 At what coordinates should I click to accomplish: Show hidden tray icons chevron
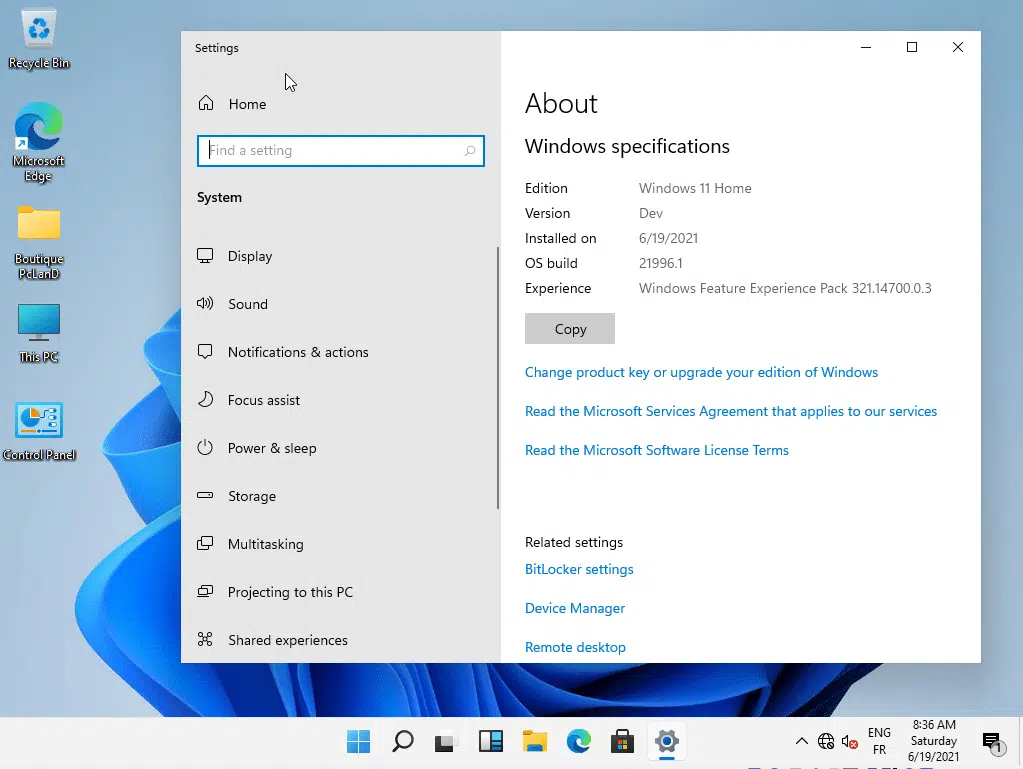(802, 742)
